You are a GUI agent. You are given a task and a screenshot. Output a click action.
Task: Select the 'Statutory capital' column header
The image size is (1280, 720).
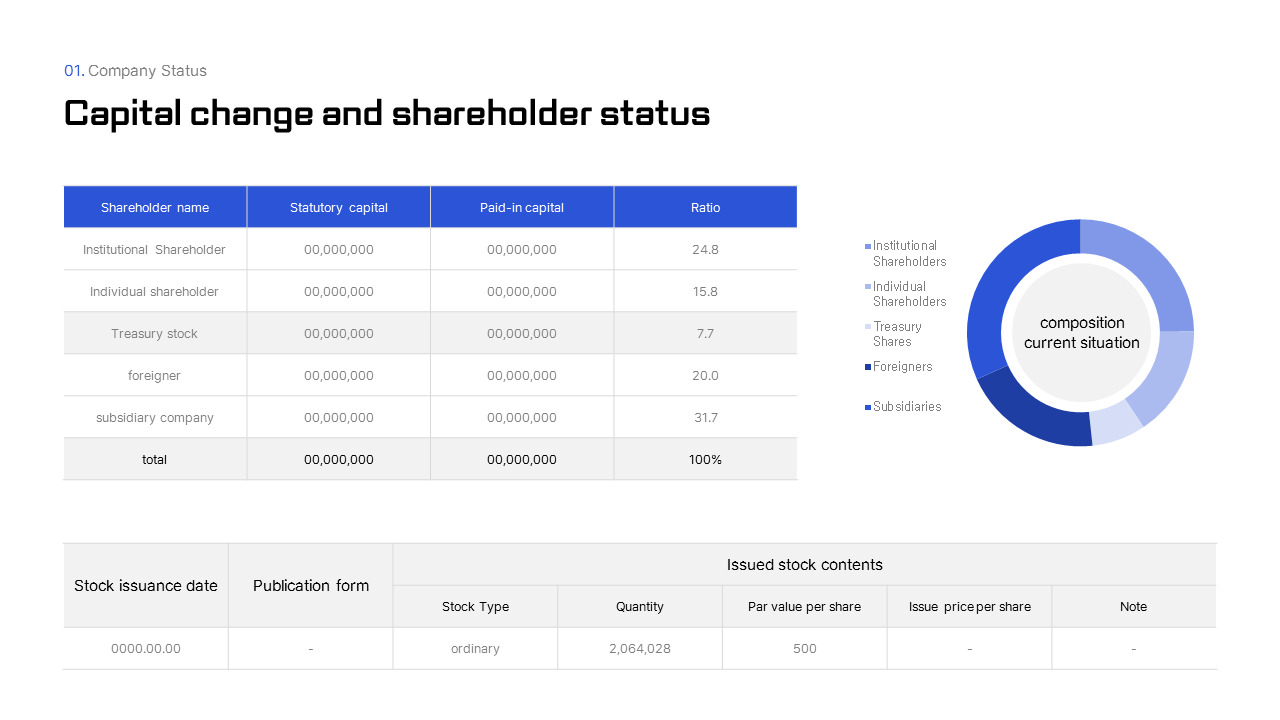pos(339,207)
